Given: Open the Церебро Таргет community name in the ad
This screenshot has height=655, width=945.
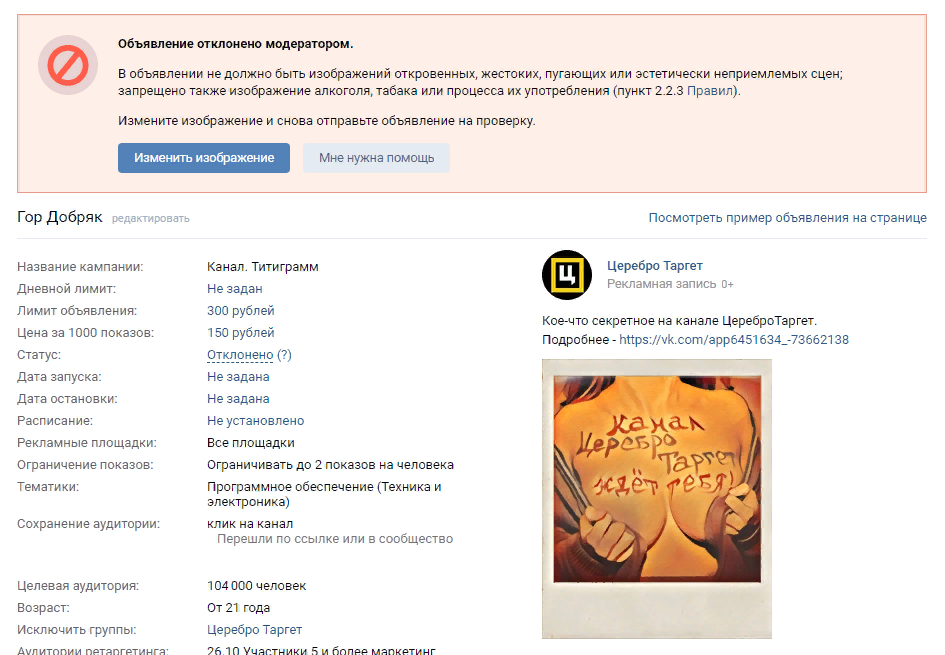Looking at the screenshot, I should tap(655, 266).
